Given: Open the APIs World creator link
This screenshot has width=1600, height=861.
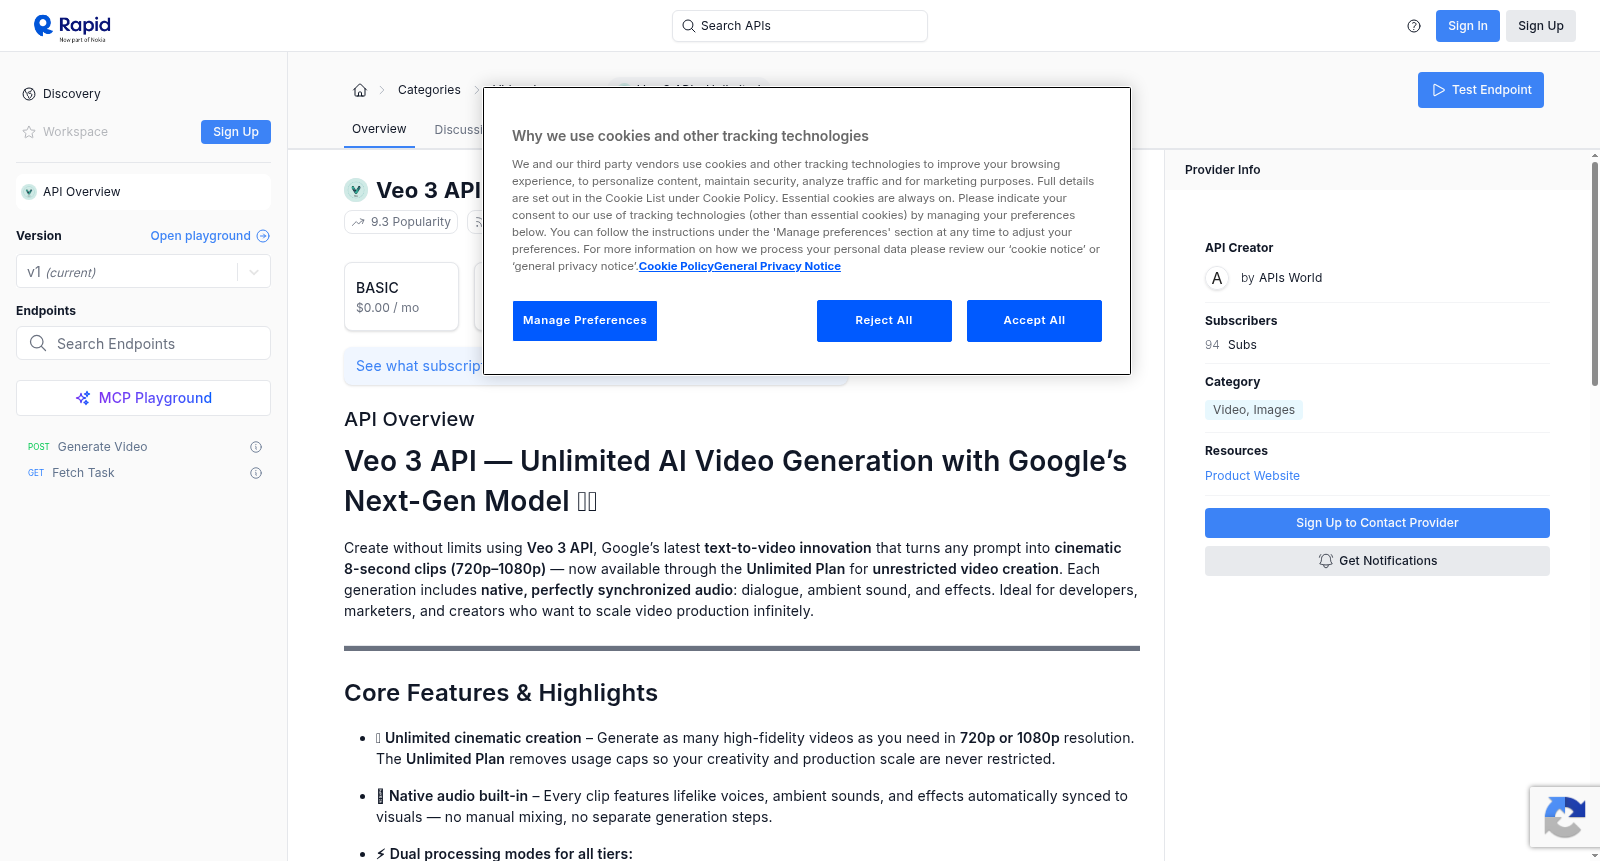Looking at the screenshot, I should [1290, 278].
